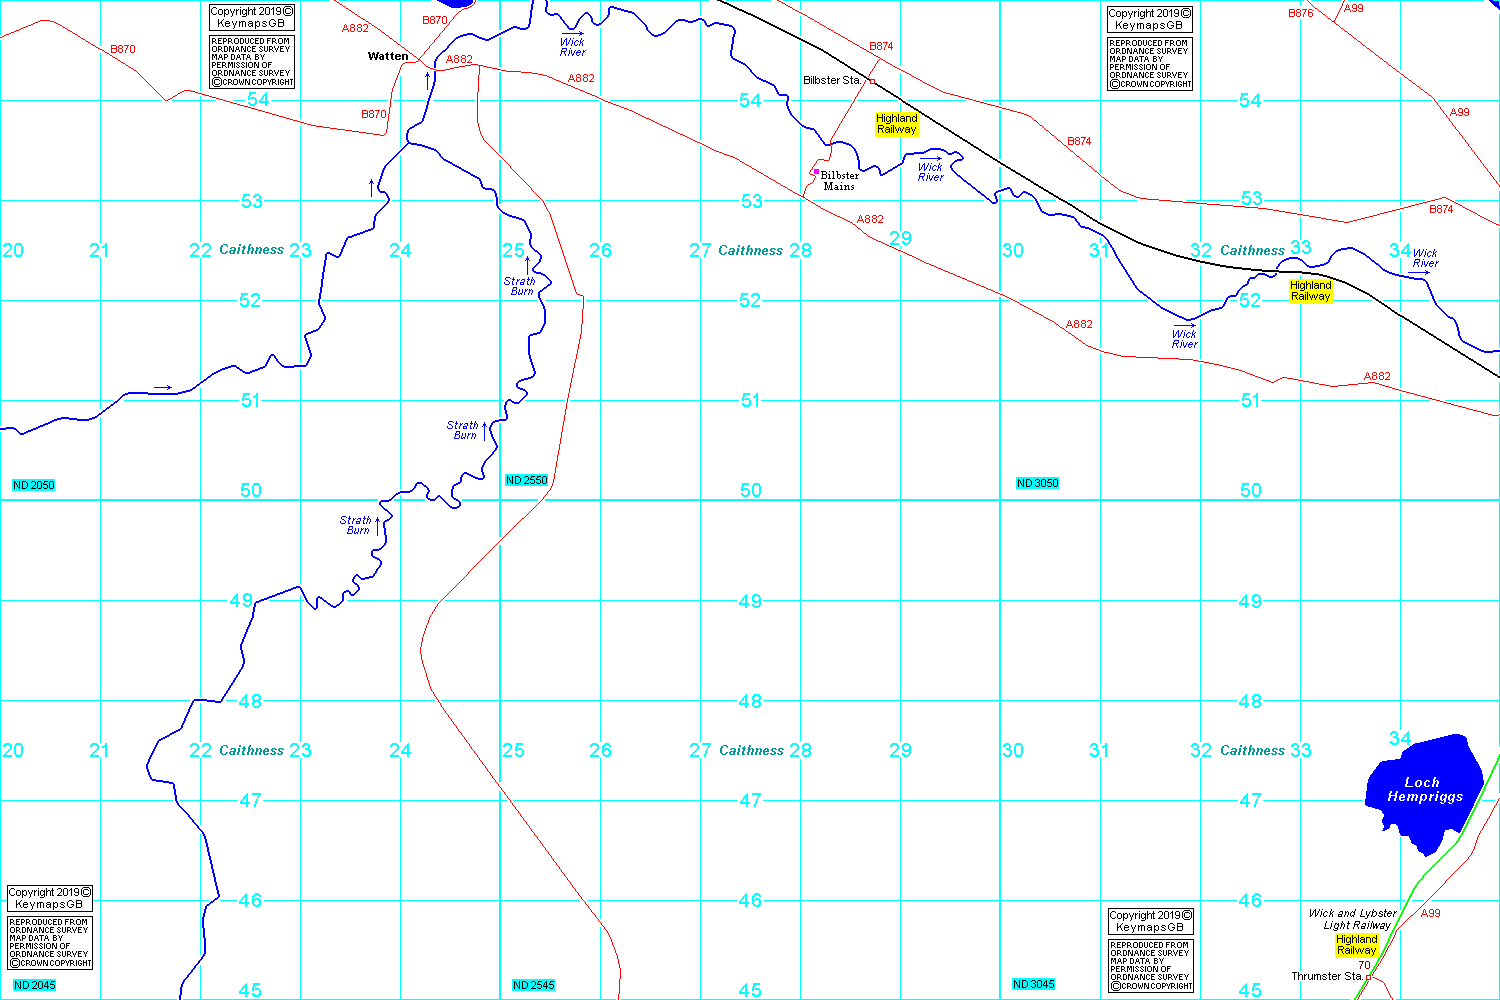Click the magenta Bilbster Mains marker square
Image resolution: width=1500 pixels, height=1000 pixels.
(x=816, y=171)
